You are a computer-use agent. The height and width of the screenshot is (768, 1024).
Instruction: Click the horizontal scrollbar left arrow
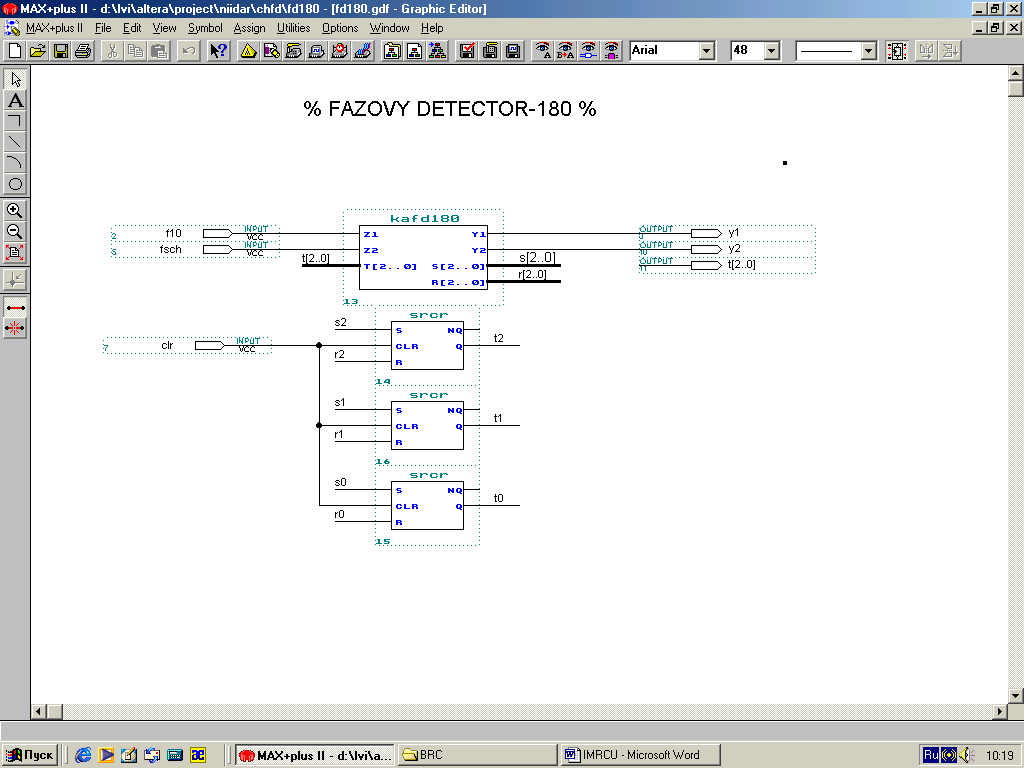click(38, 711)
